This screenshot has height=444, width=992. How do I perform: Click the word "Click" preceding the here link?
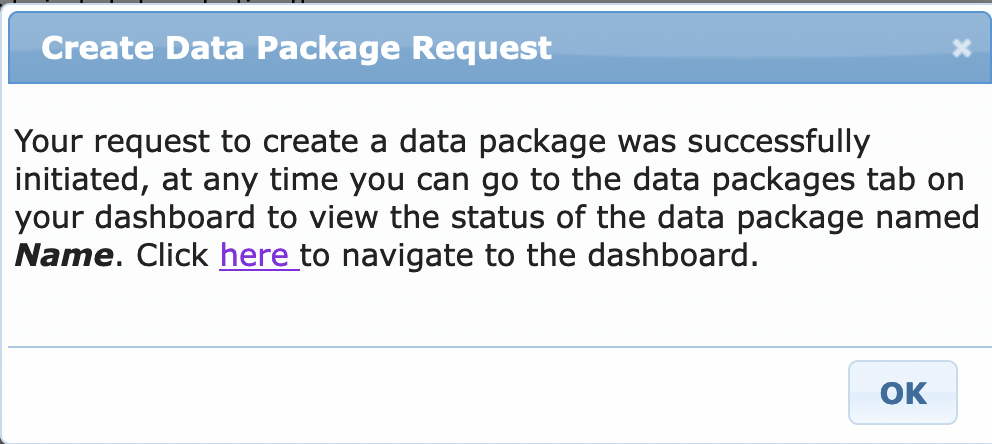tap(173, 255)
